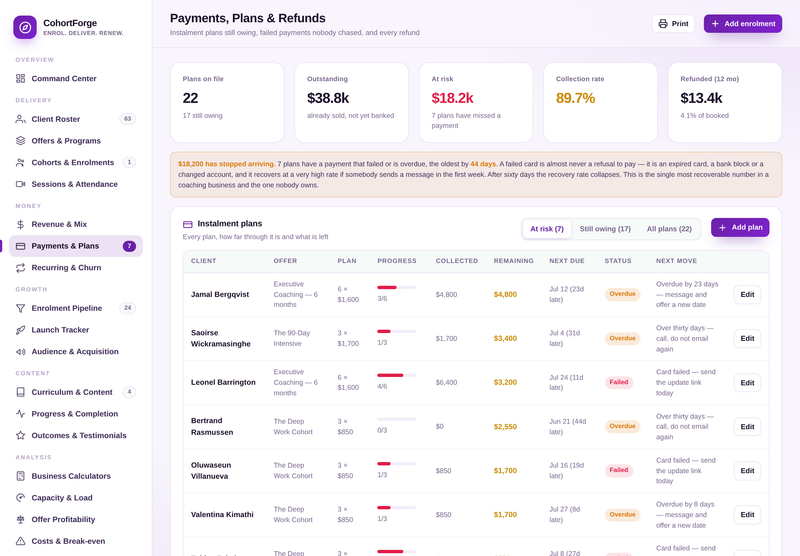Image resolution: width=800 pixels, height=556 pixels.
Task: Click Jamal Bergqvist's Overdue status badge
Action: coord(622,294)
